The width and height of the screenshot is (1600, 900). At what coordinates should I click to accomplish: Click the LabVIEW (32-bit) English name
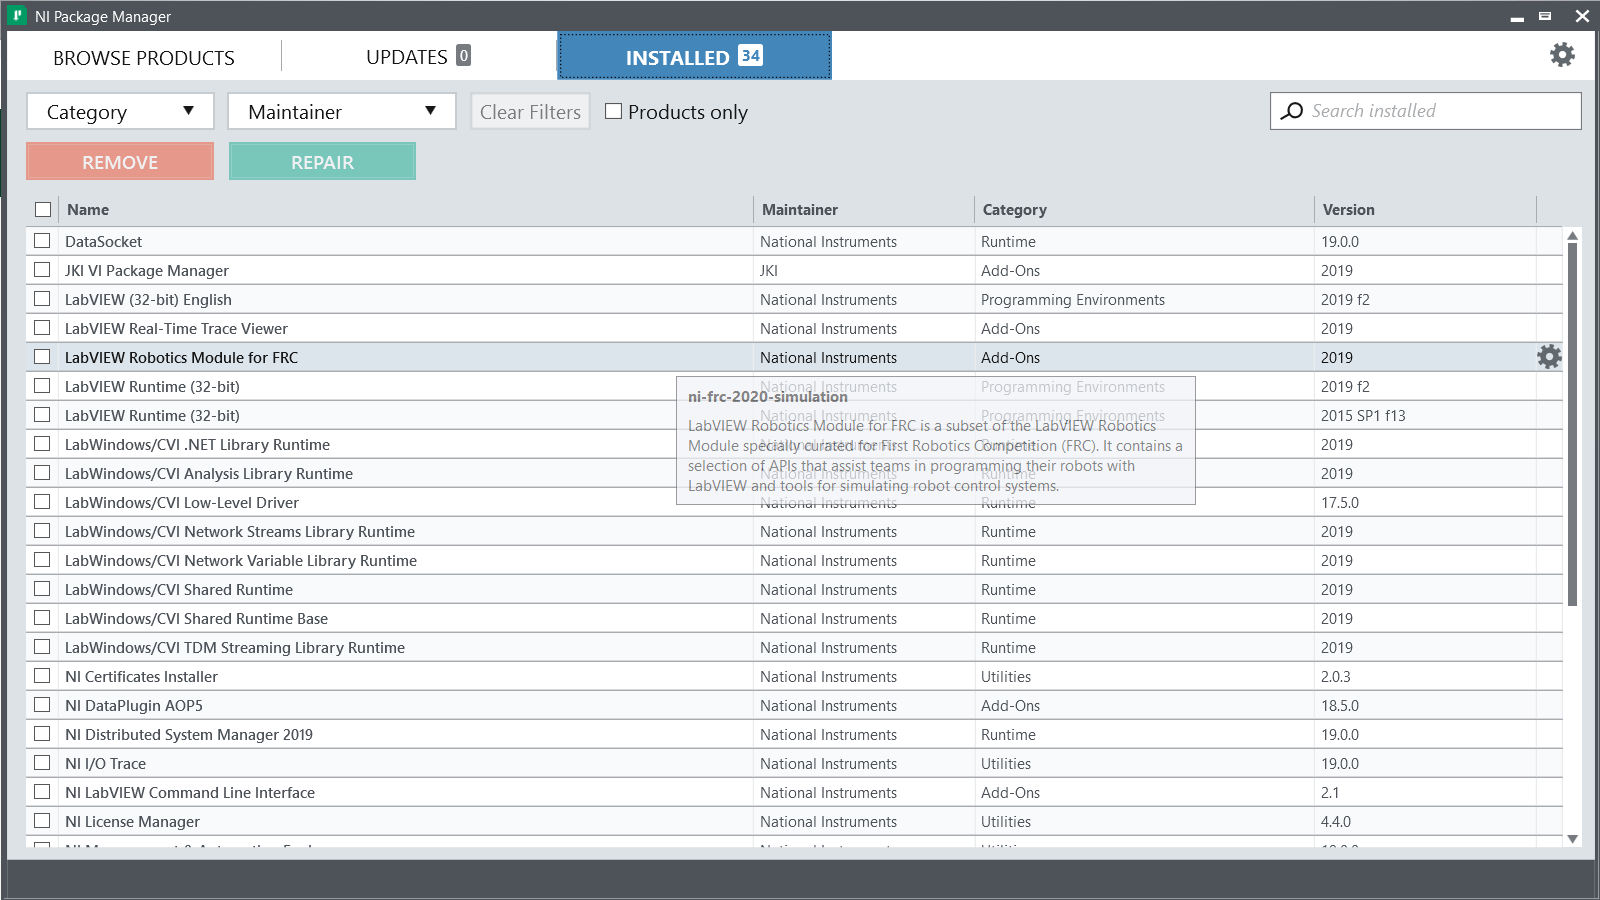pos(148,300)
